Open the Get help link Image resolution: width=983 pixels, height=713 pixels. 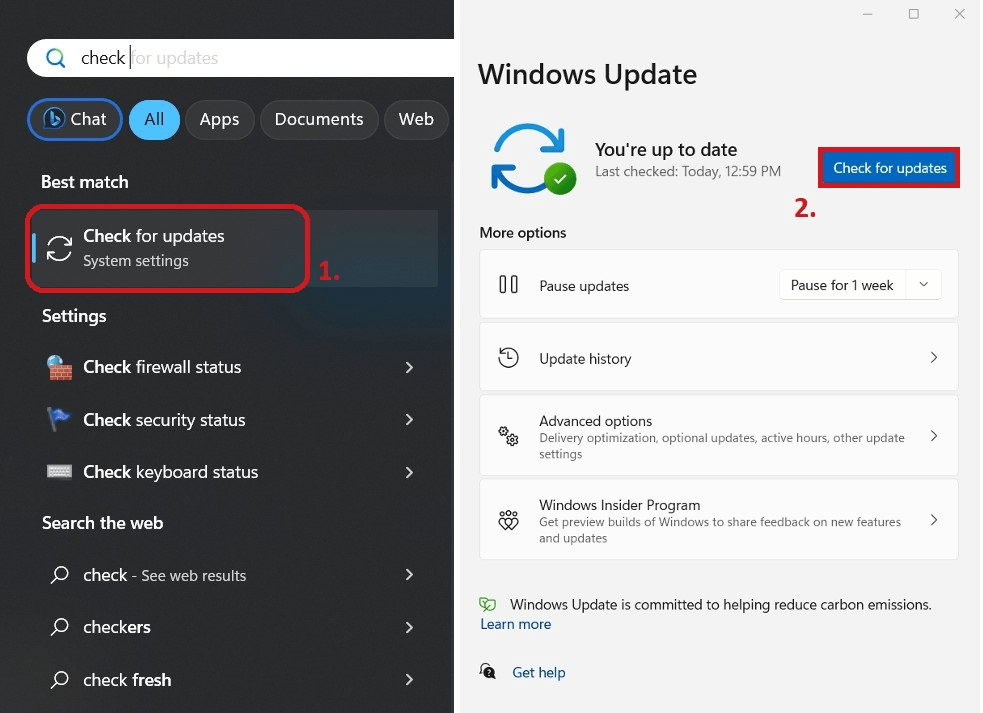(x=539, y=672)
